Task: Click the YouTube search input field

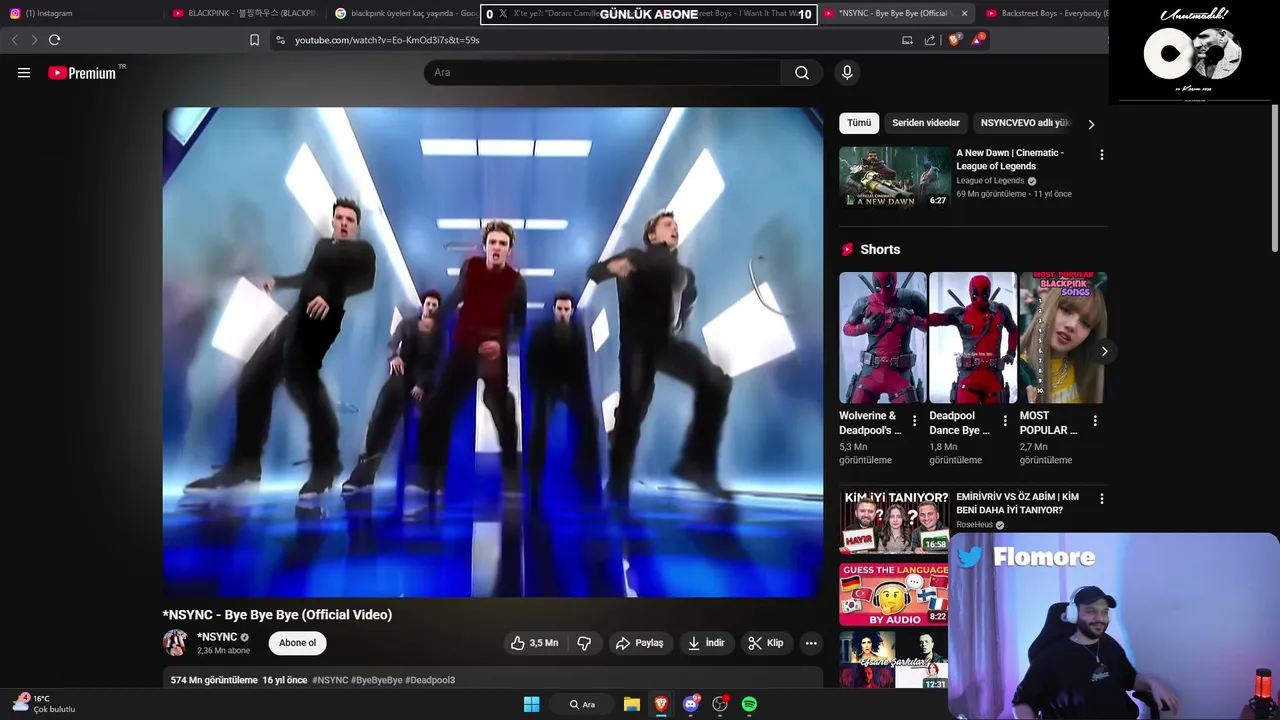Action: [603, 72]
